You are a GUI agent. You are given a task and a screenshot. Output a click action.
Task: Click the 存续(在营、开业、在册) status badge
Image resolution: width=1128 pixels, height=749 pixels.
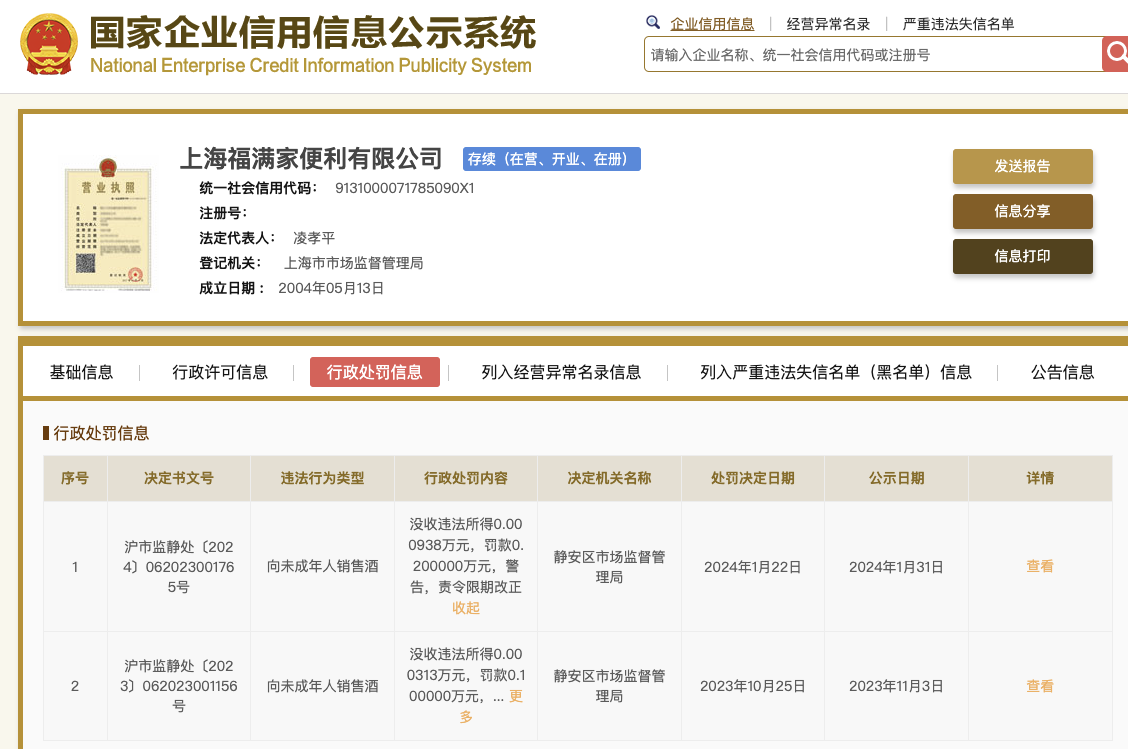click(x=551, y=159)
